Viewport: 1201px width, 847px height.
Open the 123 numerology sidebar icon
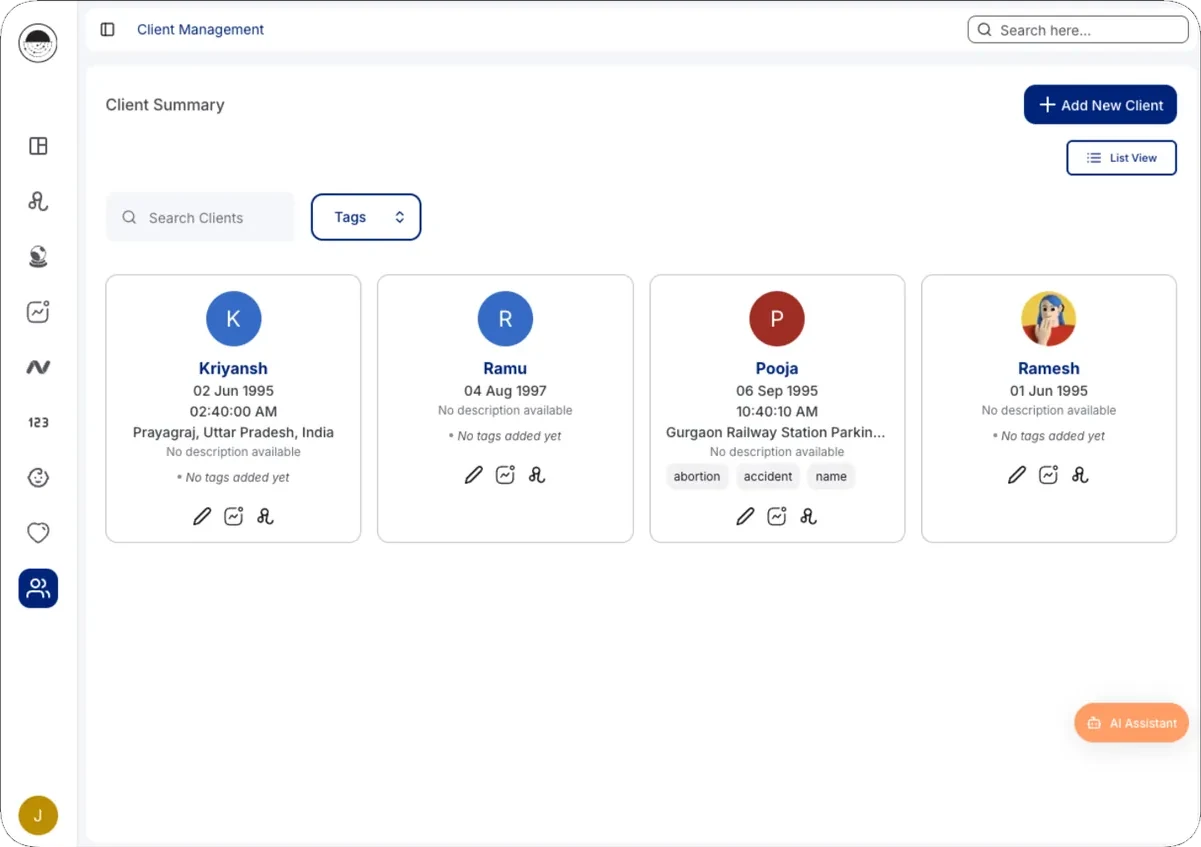pos(38,423)
